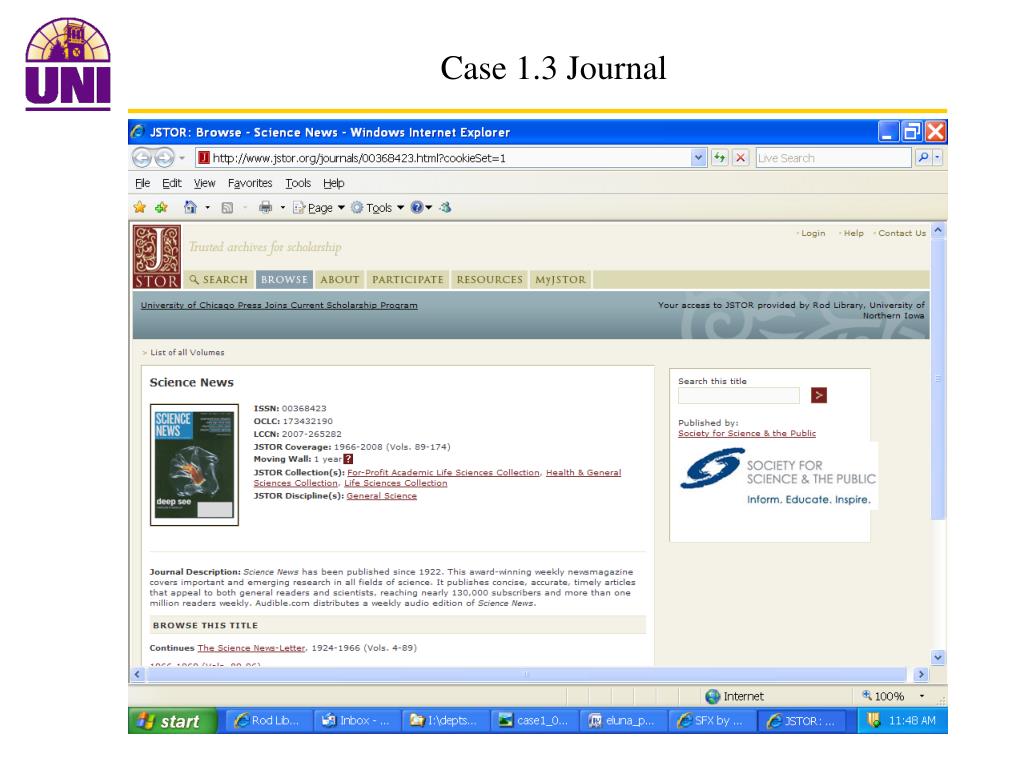Open the View menu
Screen dimensions: 1024x768
click(x=204, y=184)
